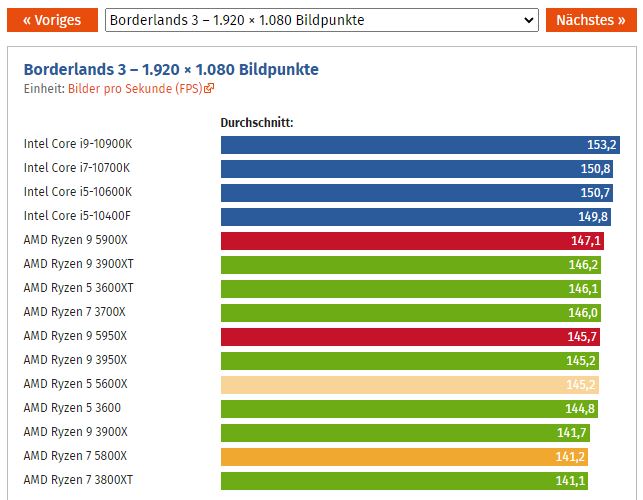643x500 pixels.
Task: Select the AMD Ryzen 7 5800X label
Action: (75, 456)
